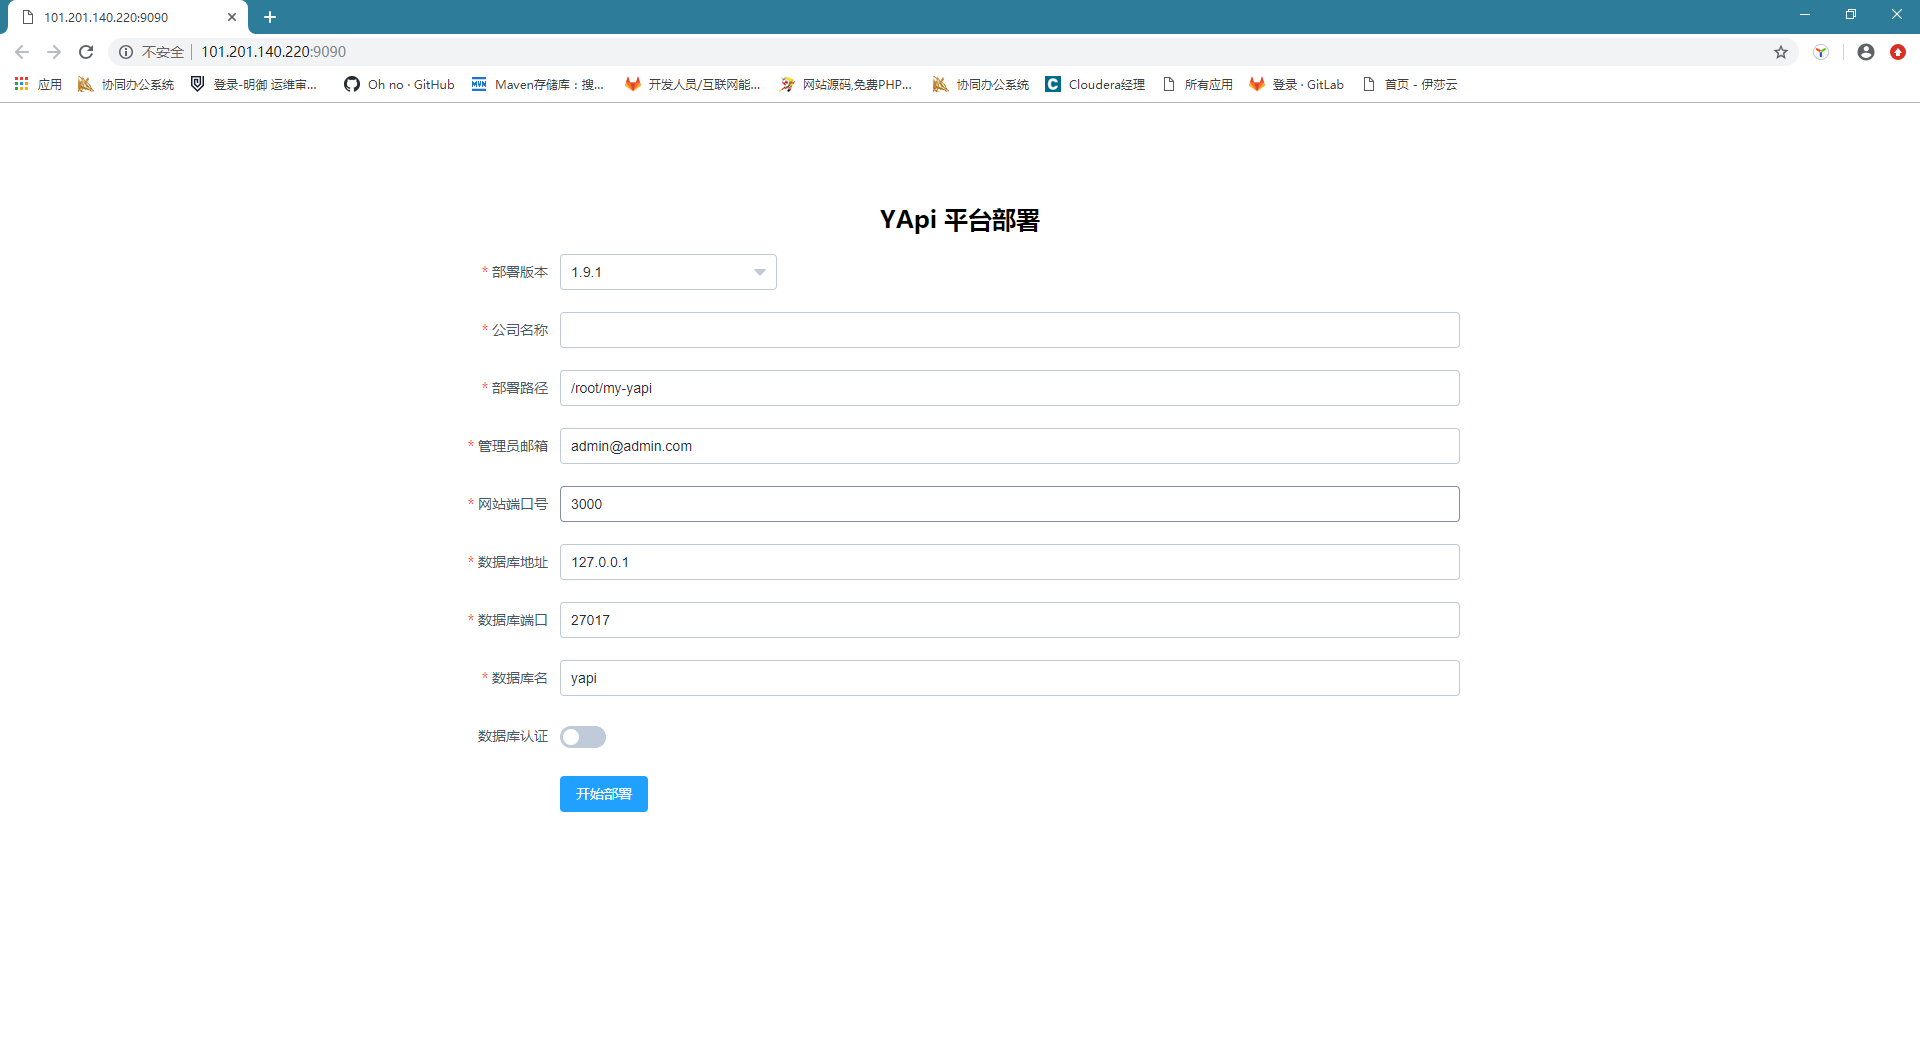Bookmark this page with the star icon
This screenshot has width=1920, height=1040.
[x=1781, y=52]
